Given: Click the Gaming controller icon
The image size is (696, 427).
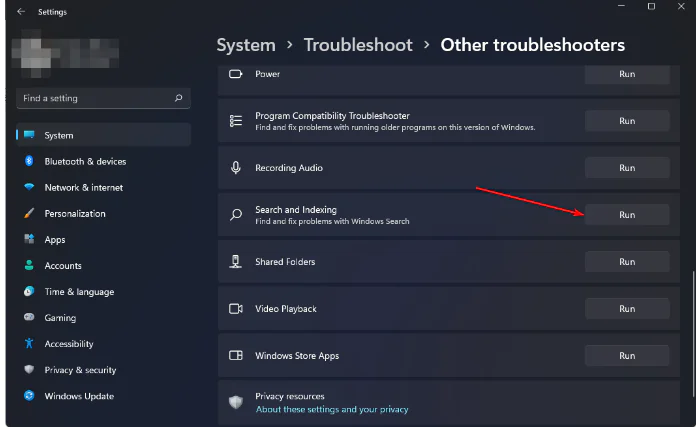Looking at the screenshot, I should pyautogui.click(x=29, y=317).
